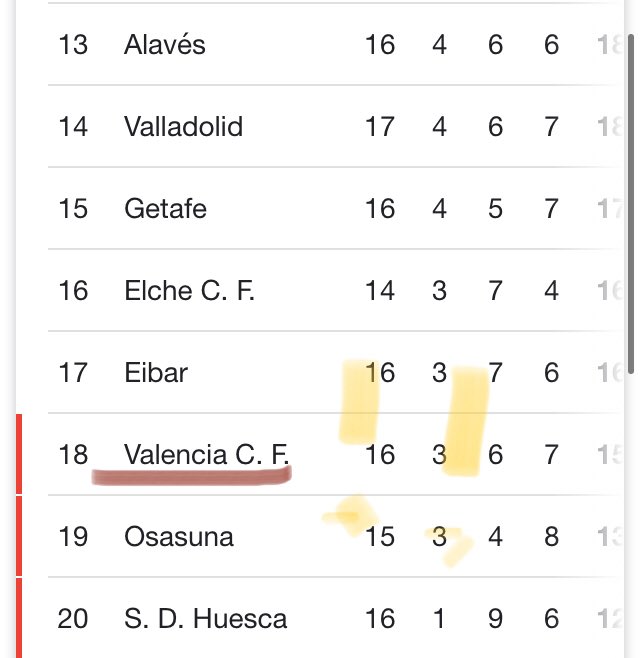The width and height of the screenshot is (640, 658).
Task: Click Valladolid's 17 matches played value
Action: click(380, 127)
